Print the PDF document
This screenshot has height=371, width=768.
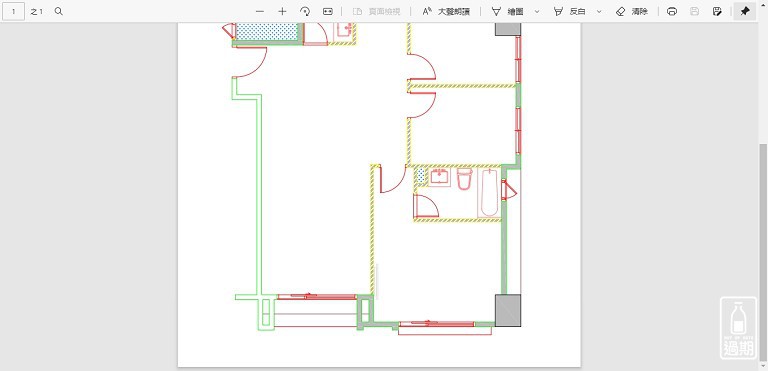[x=672, y=11]
